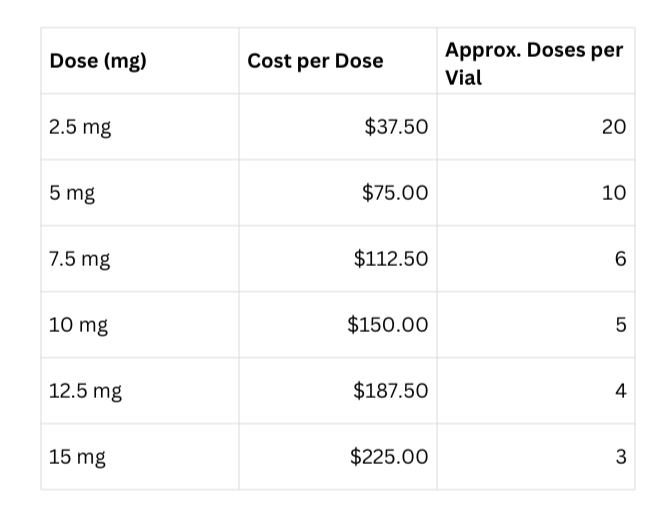
Task: Select the cell showing 20 doses per vial
Action: click(x=536, y=127)
